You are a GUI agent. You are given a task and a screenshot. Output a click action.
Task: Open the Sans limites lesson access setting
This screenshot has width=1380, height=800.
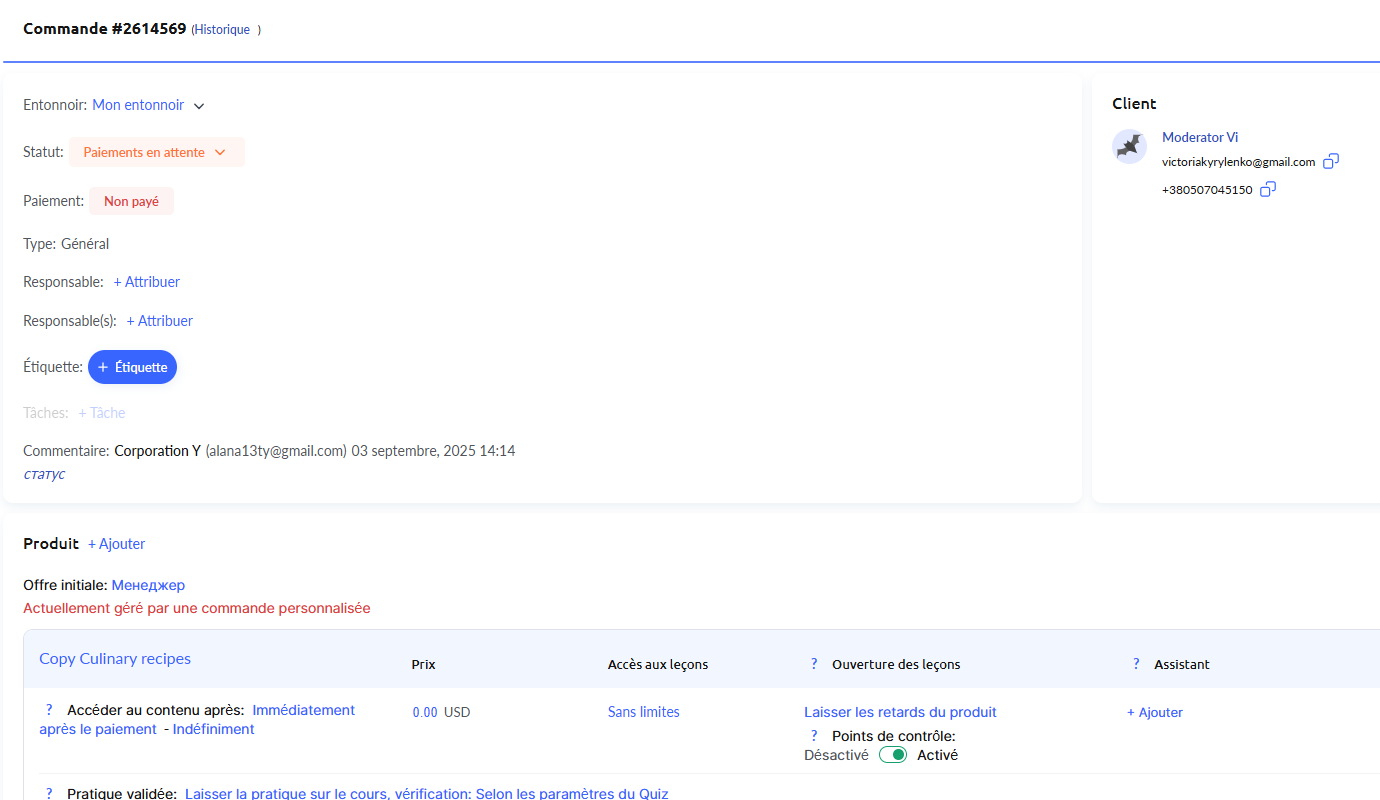click(643, 712)
